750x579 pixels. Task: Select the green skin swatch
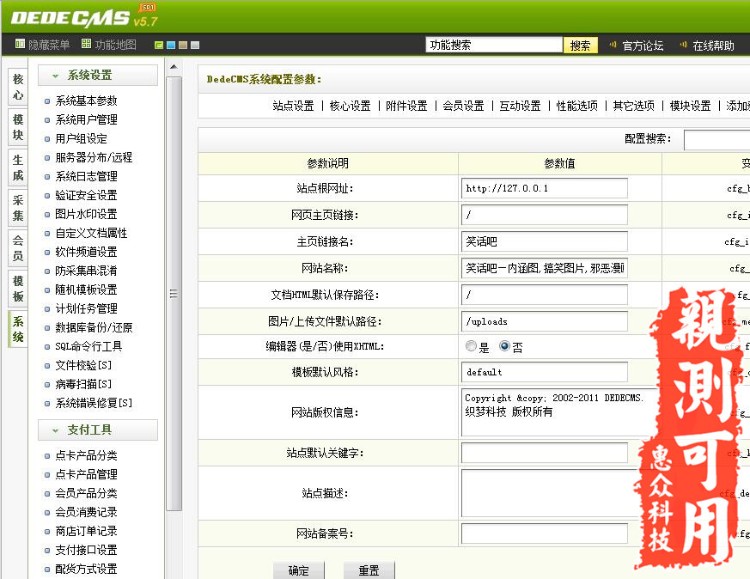click(159, 45)
